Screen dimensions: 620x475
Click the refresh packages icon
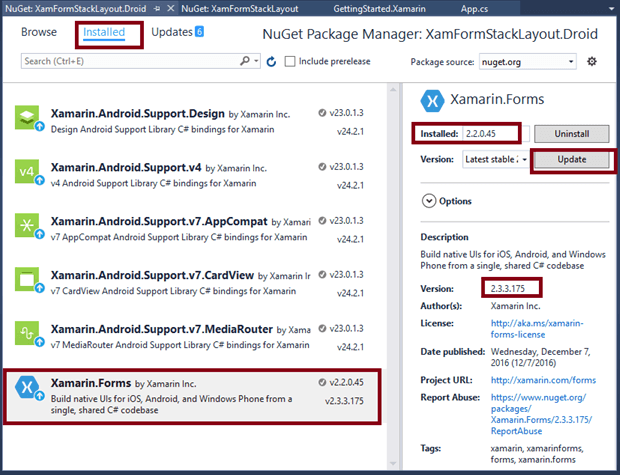271,62
